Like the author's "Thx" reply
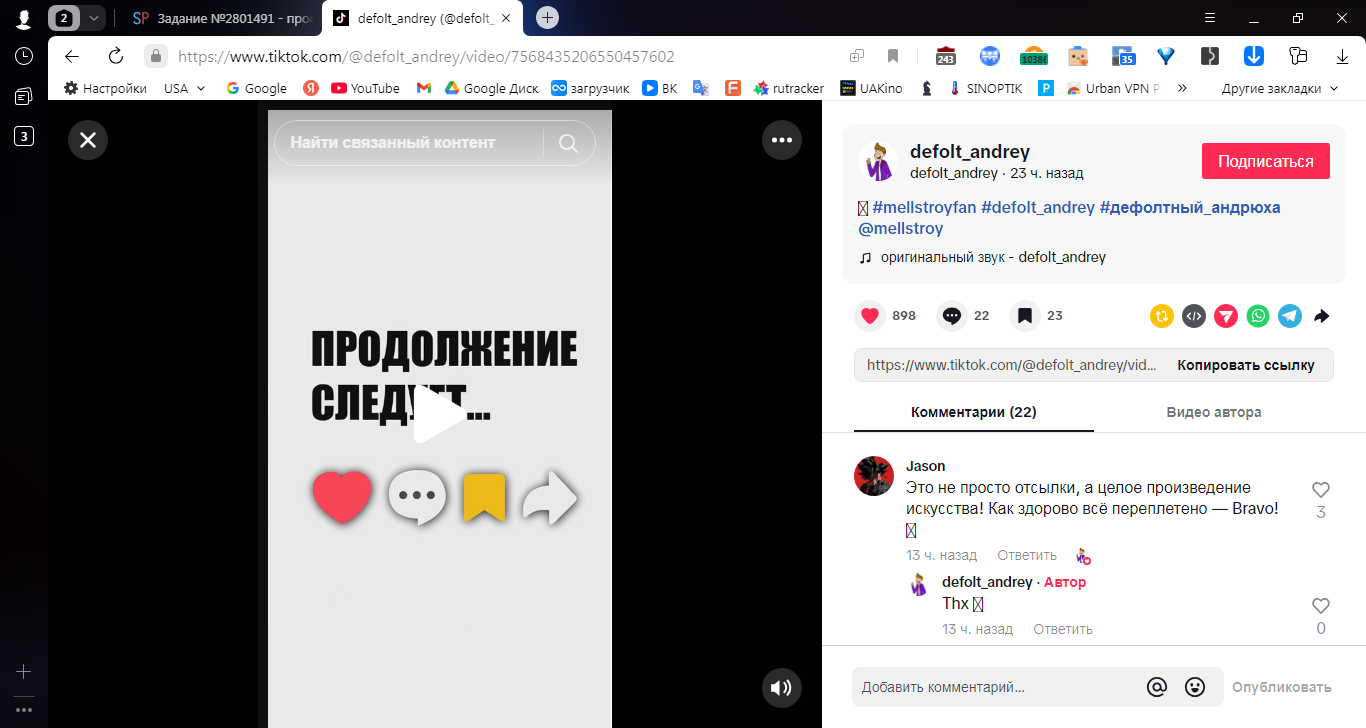The image size is (1366, 728). [x=1321, y=606]
